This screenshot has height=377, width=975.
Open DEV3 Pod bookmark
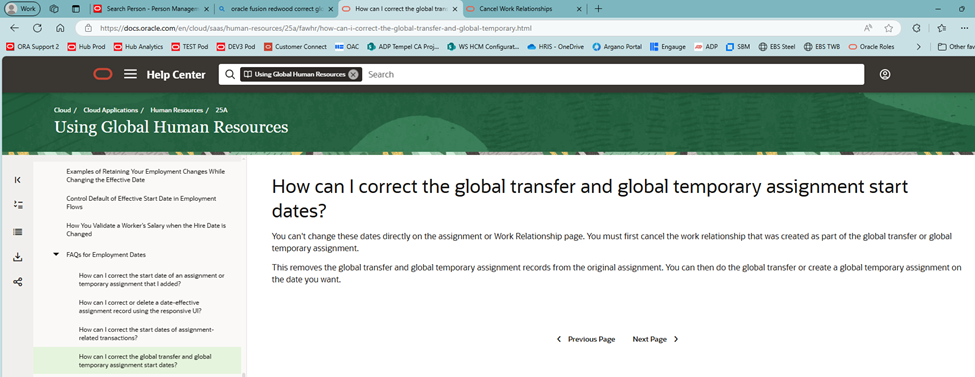236,46
